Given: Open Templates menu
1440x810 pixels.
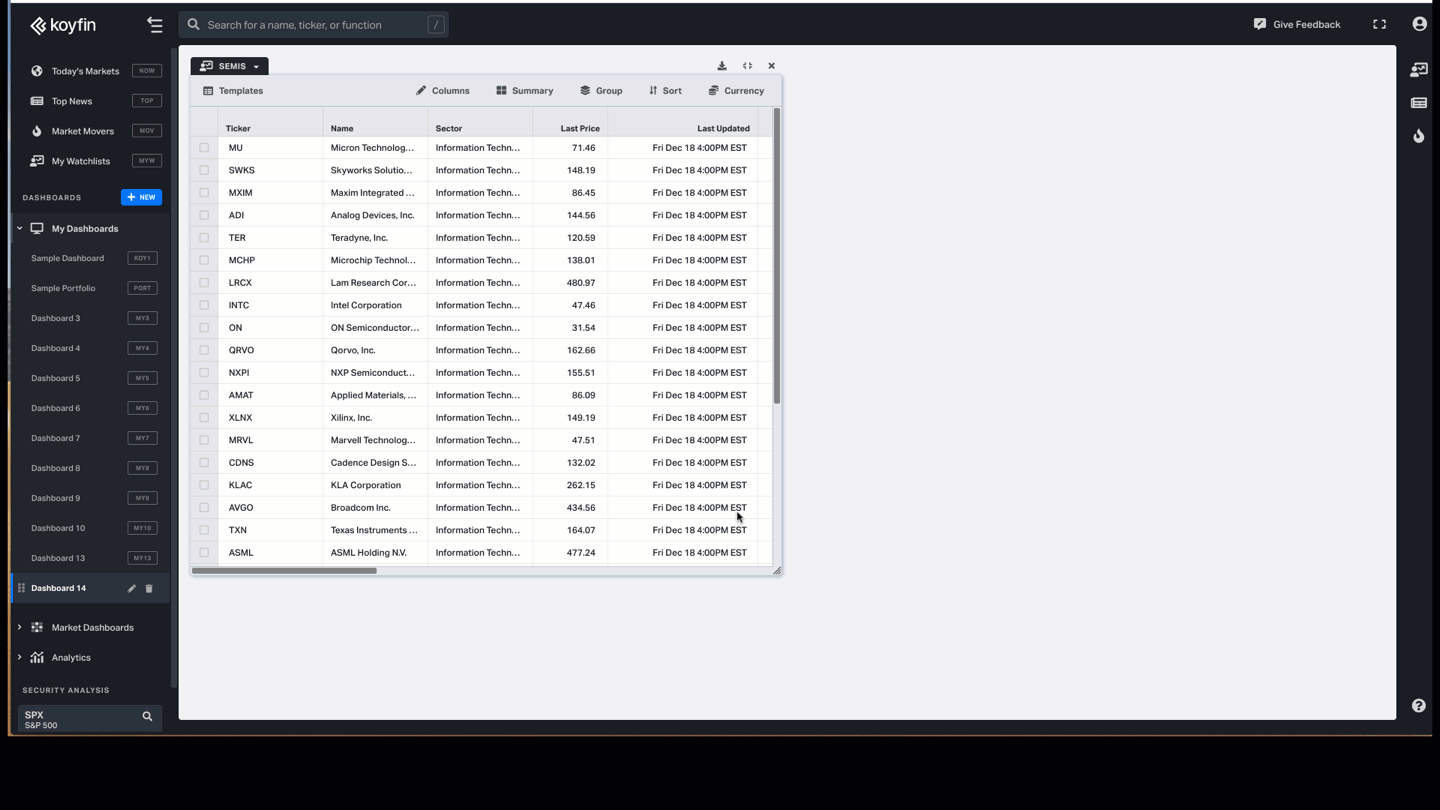Looking at the screenshot, I should 233,91.
